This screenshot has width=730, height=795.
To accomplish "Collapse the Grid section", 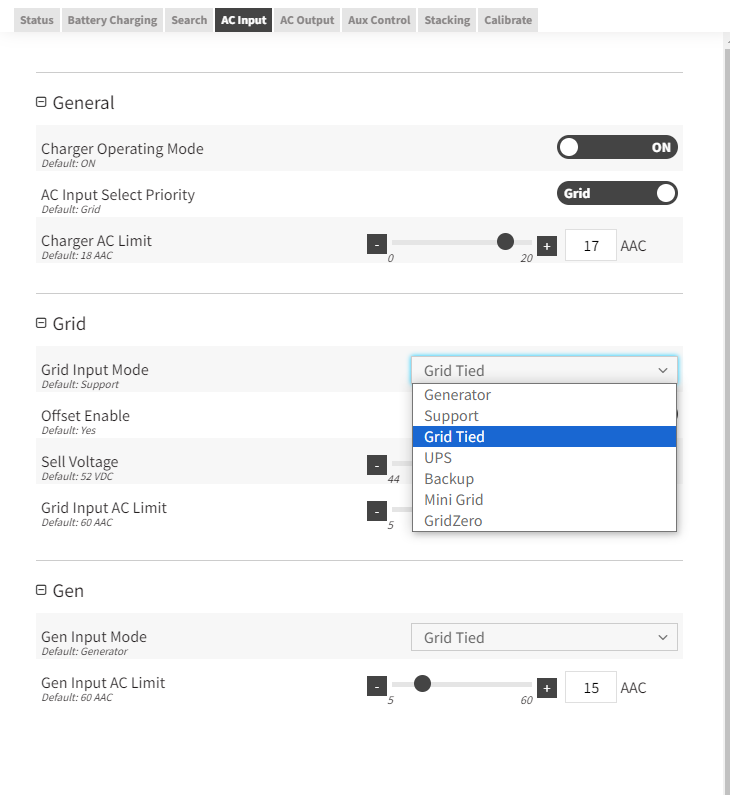I will (41, 323).
